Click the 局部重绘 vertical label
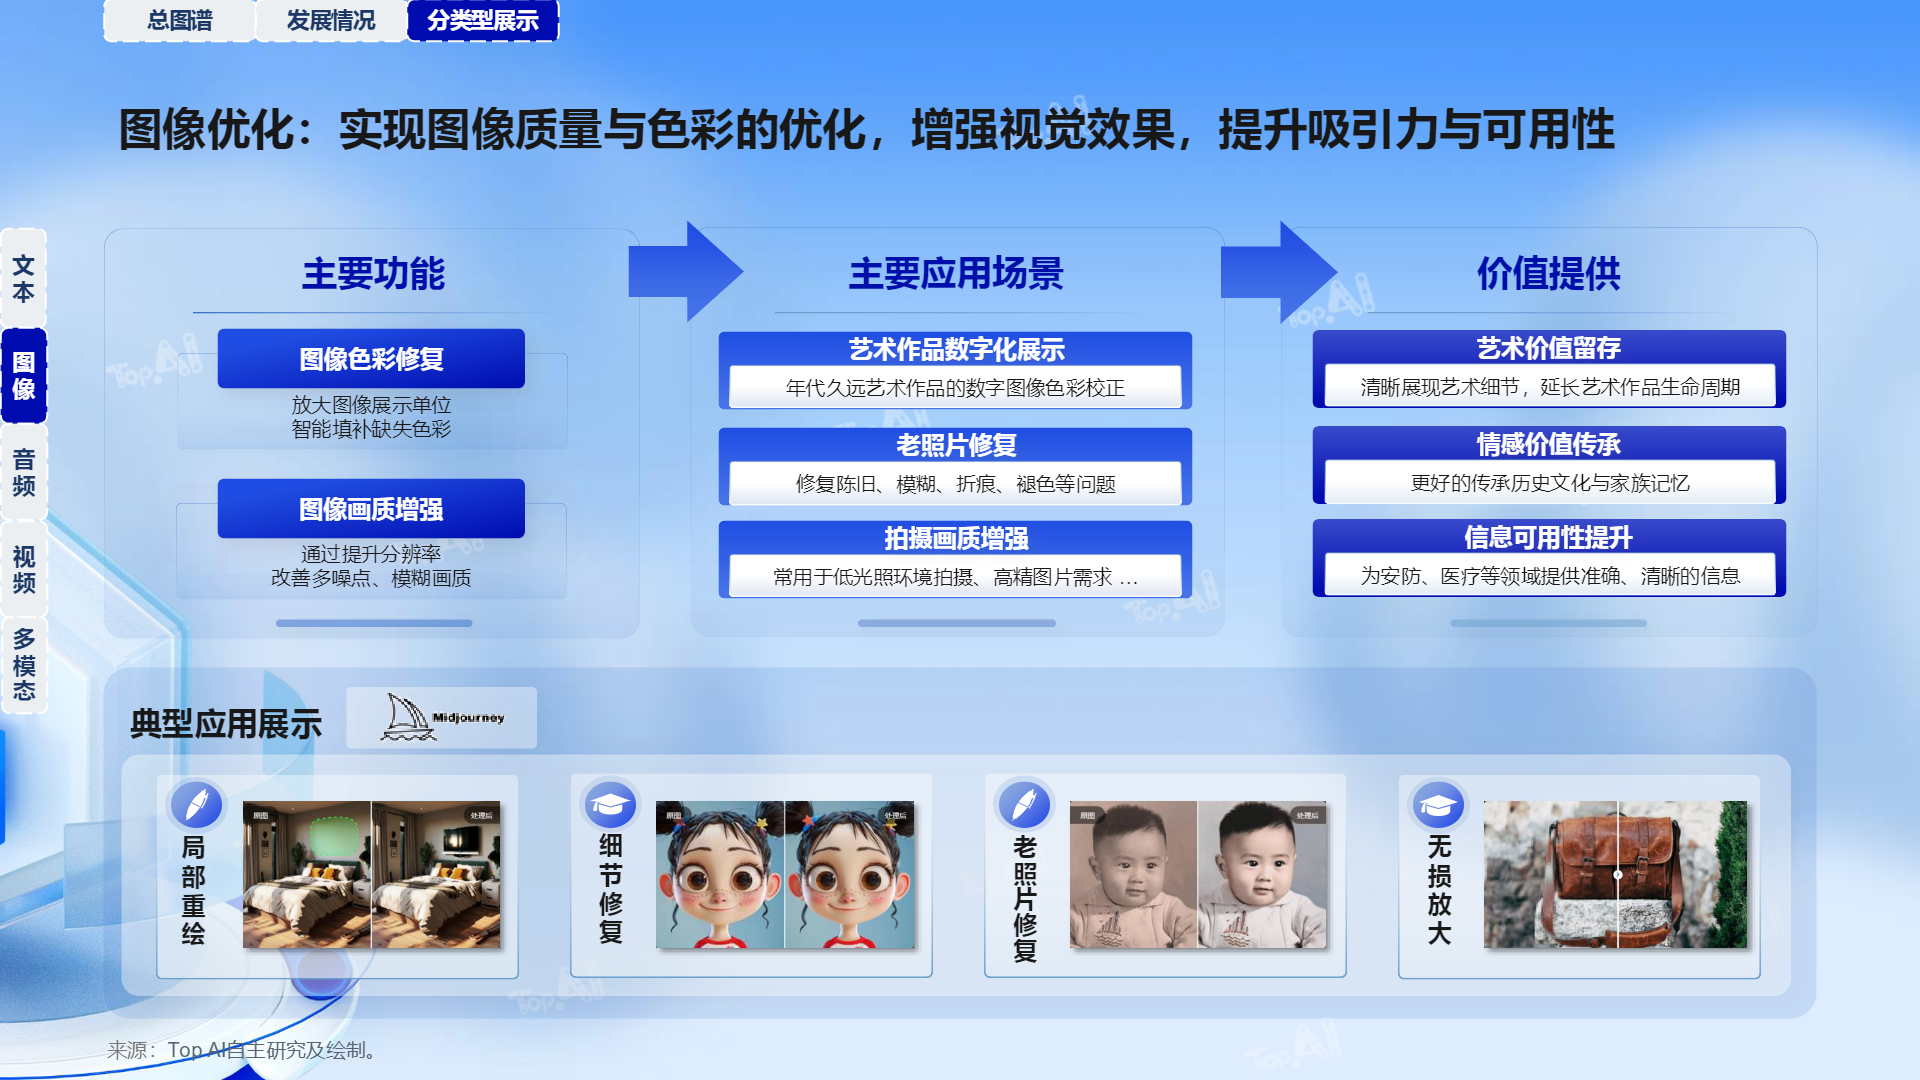1920x1080 pixels. pos(193,890)
